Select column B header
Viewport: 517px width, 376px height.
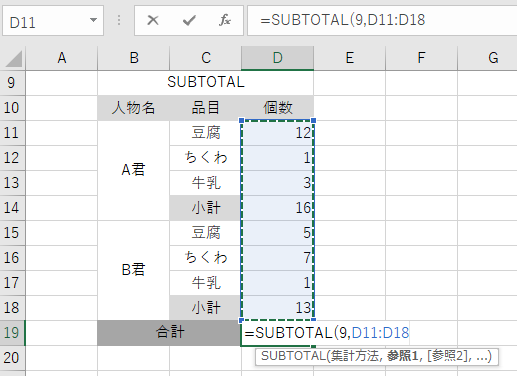[x=134, y=58]
